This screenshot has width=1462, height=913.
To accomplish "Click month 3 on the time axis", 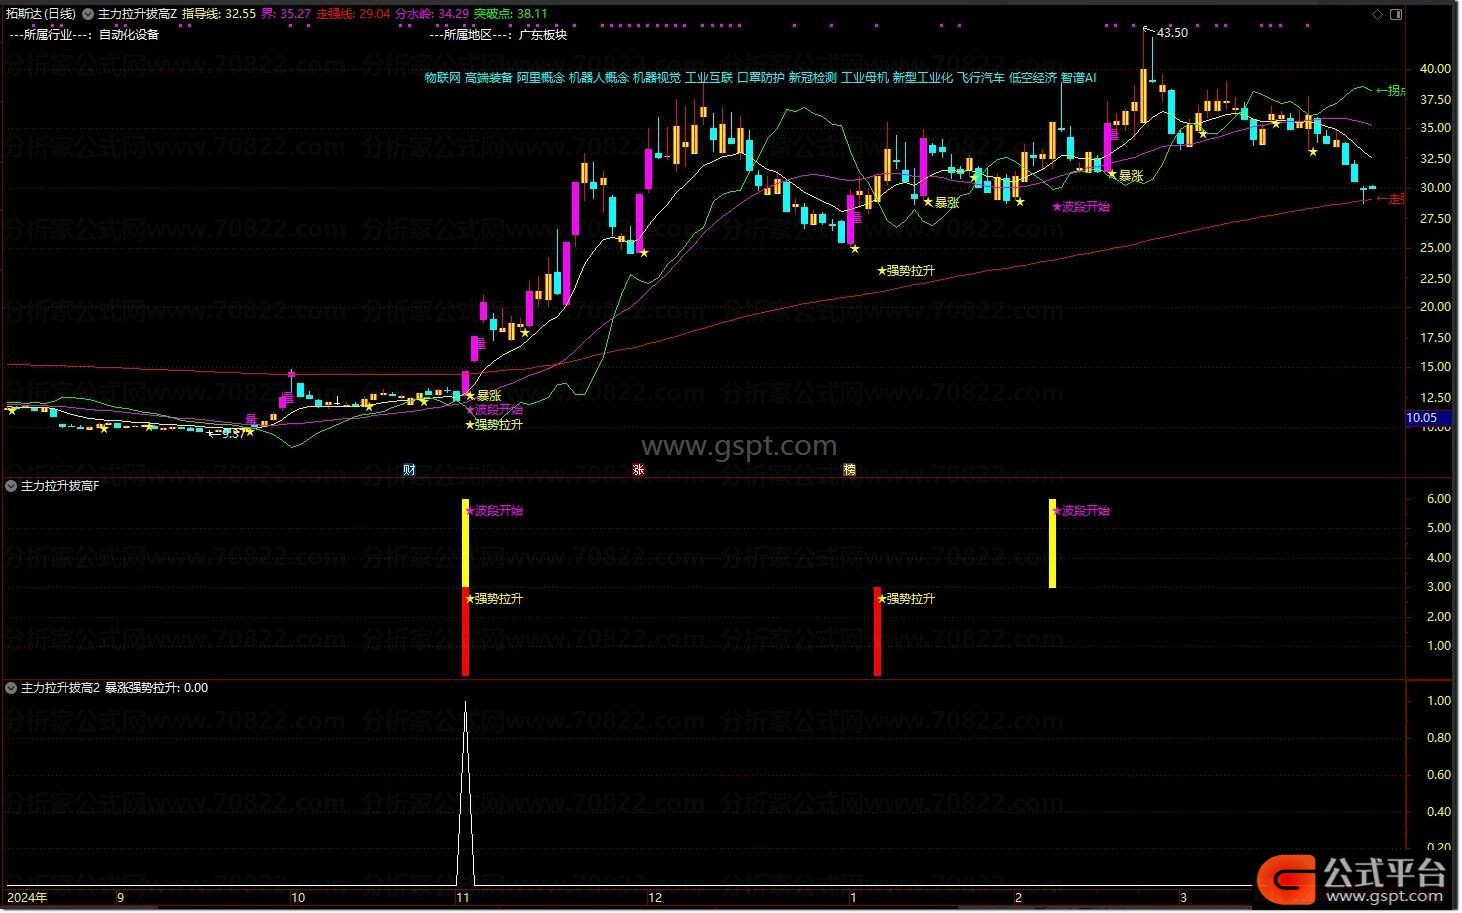I will tap(1183, 897).
